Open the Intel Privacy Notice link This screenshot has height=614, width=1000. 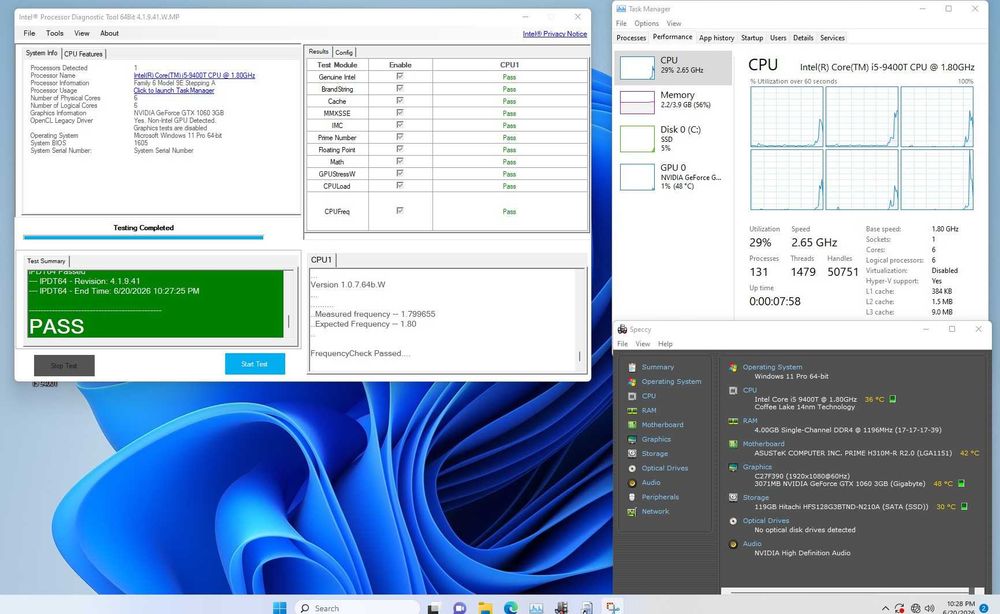point(554,34)
